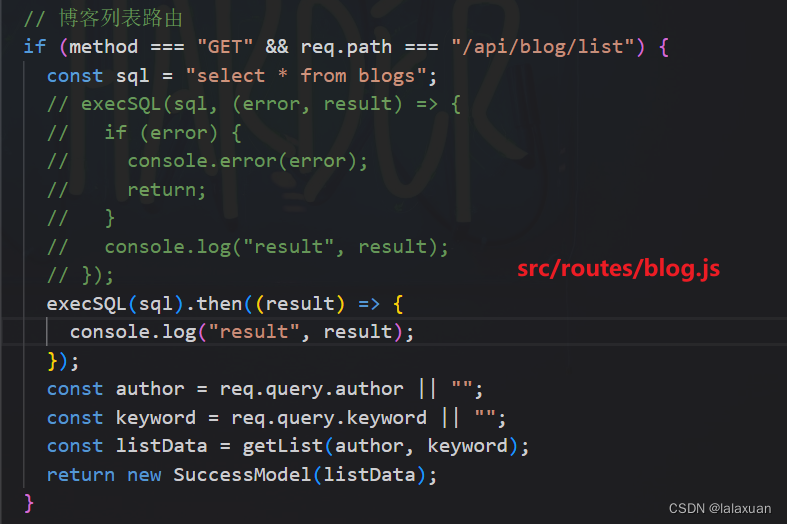
Task: Click execSQL(sql).then call
Action: coord(225,304)
